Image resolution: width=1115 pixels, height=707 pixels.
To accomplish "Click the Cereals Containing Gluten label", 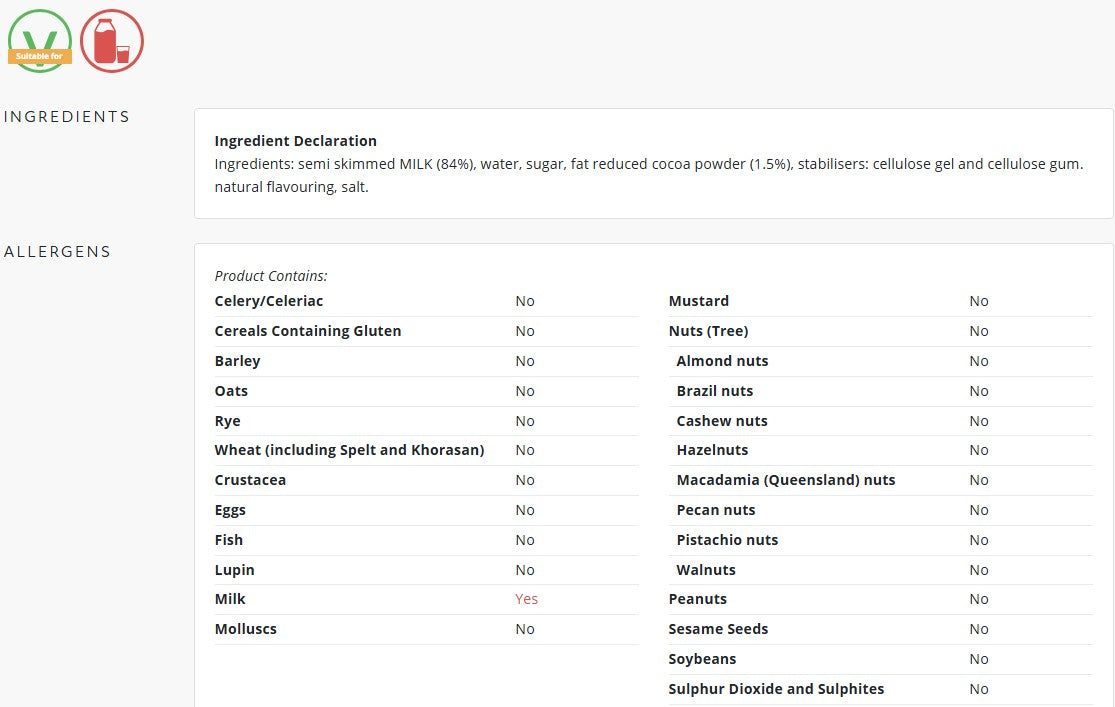I will click(308, 331).
